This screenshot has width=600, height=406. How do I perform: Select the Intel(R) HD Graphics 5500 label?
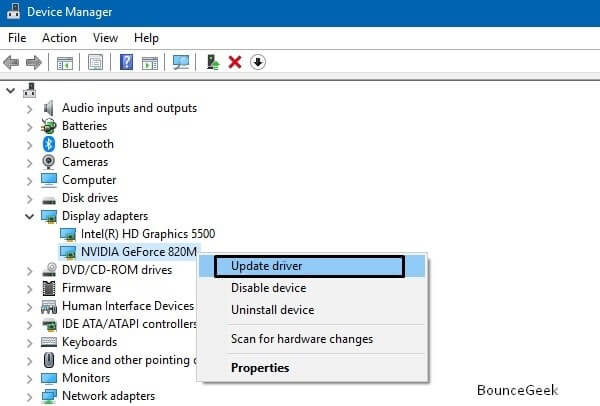(148, 234)
